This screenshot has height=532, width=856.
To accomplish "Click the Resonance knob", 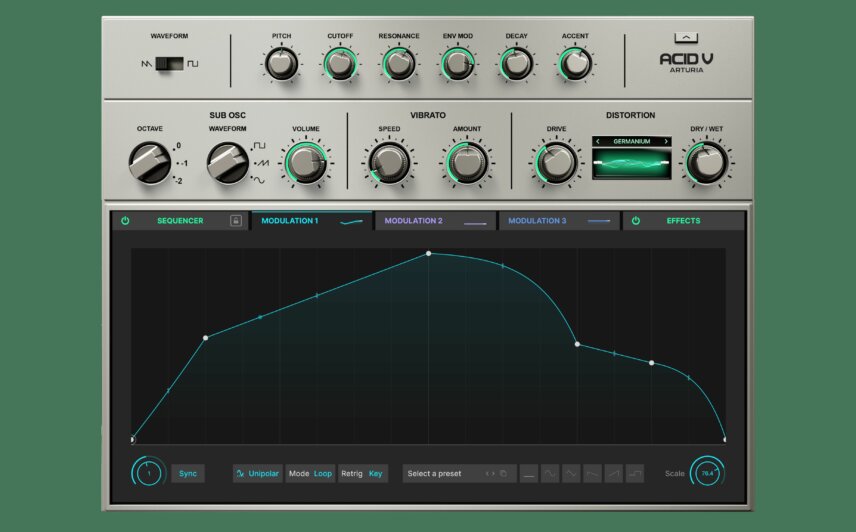I will coord(399,64).
